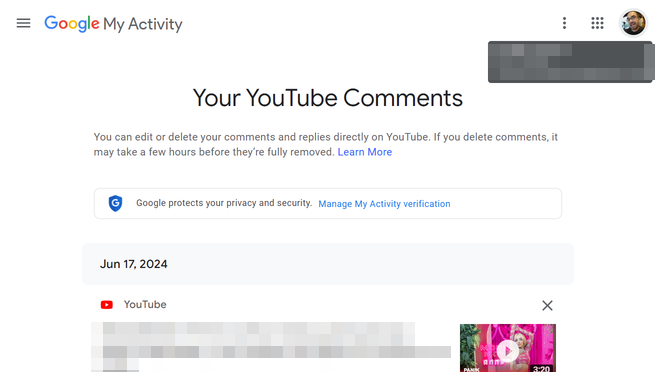The width and height of the screenshot is (655, 372).
Task: Delete the YouTube comment with the X
Action: point(547,305)
